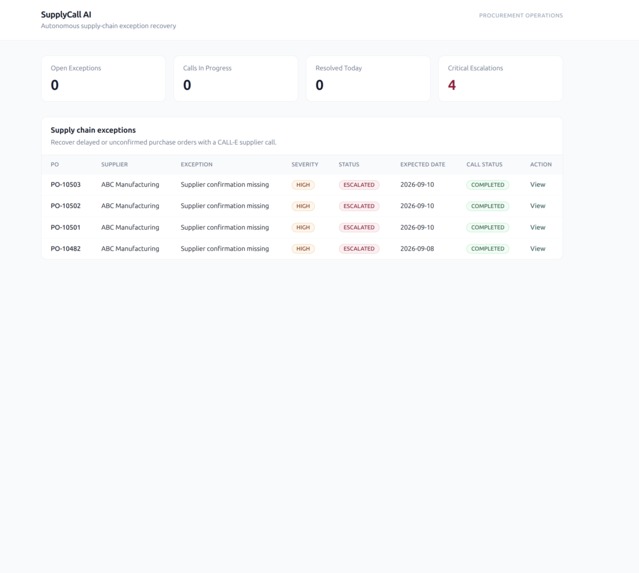The image size is (639, 573).
Task: Open View link for PO-10502
Action: [x=538, y=206]
